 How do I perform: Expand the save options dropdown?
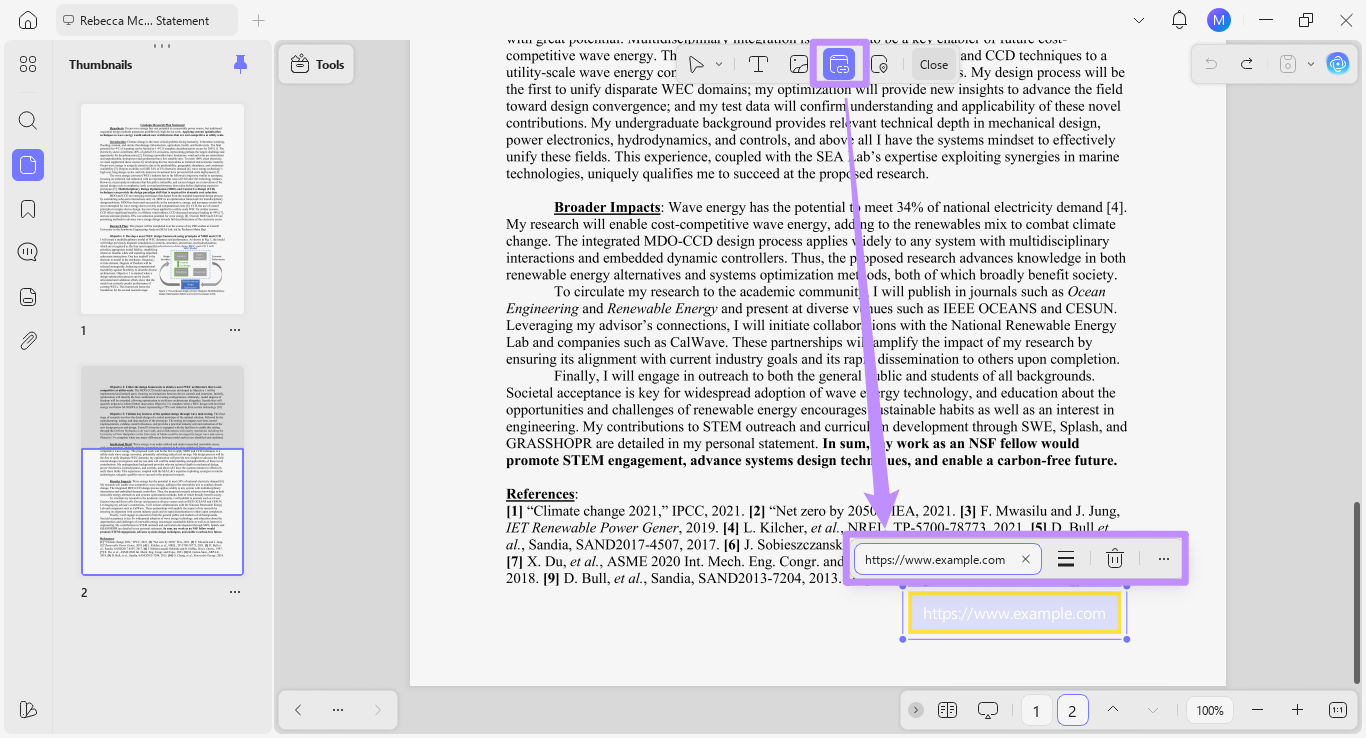[x=1311, y=64]
